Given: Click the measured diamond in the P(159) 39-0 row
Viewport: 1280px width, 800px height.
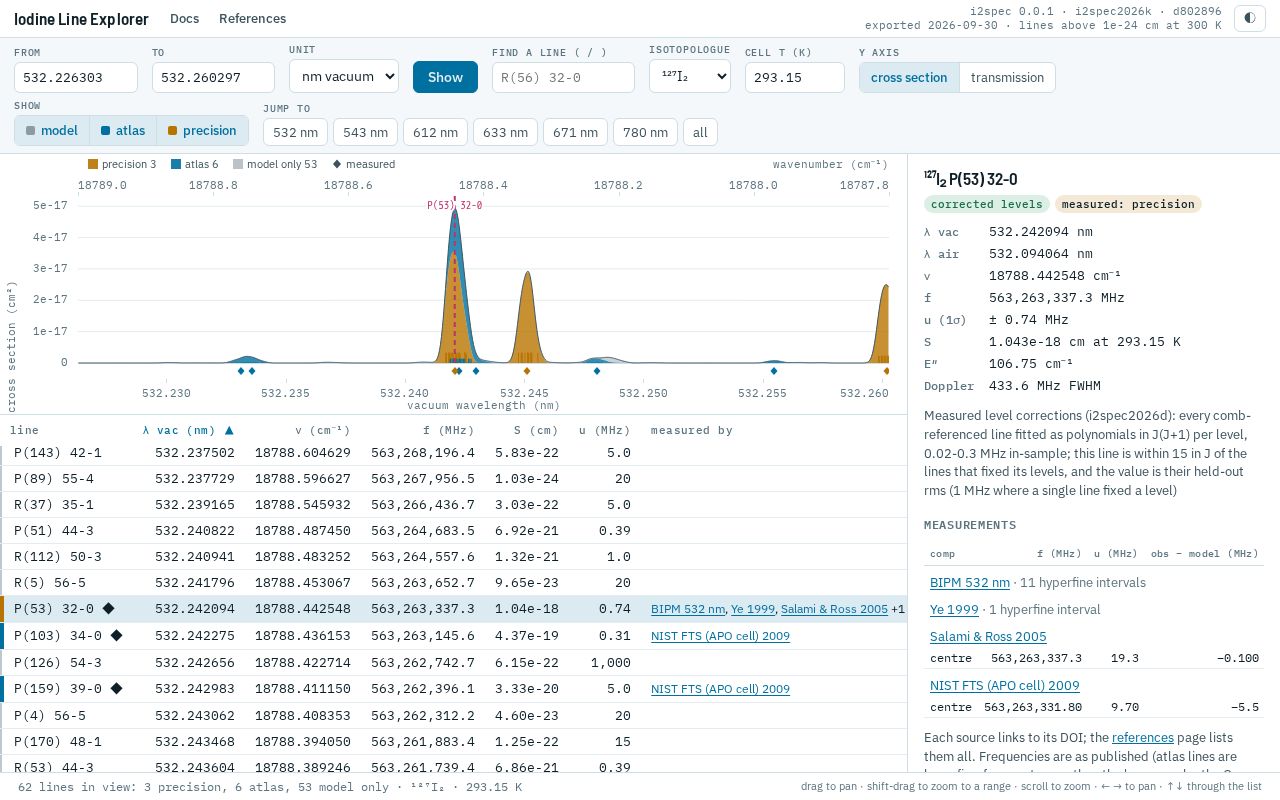Looking at the screenshot, I should (x=117, y=688).
